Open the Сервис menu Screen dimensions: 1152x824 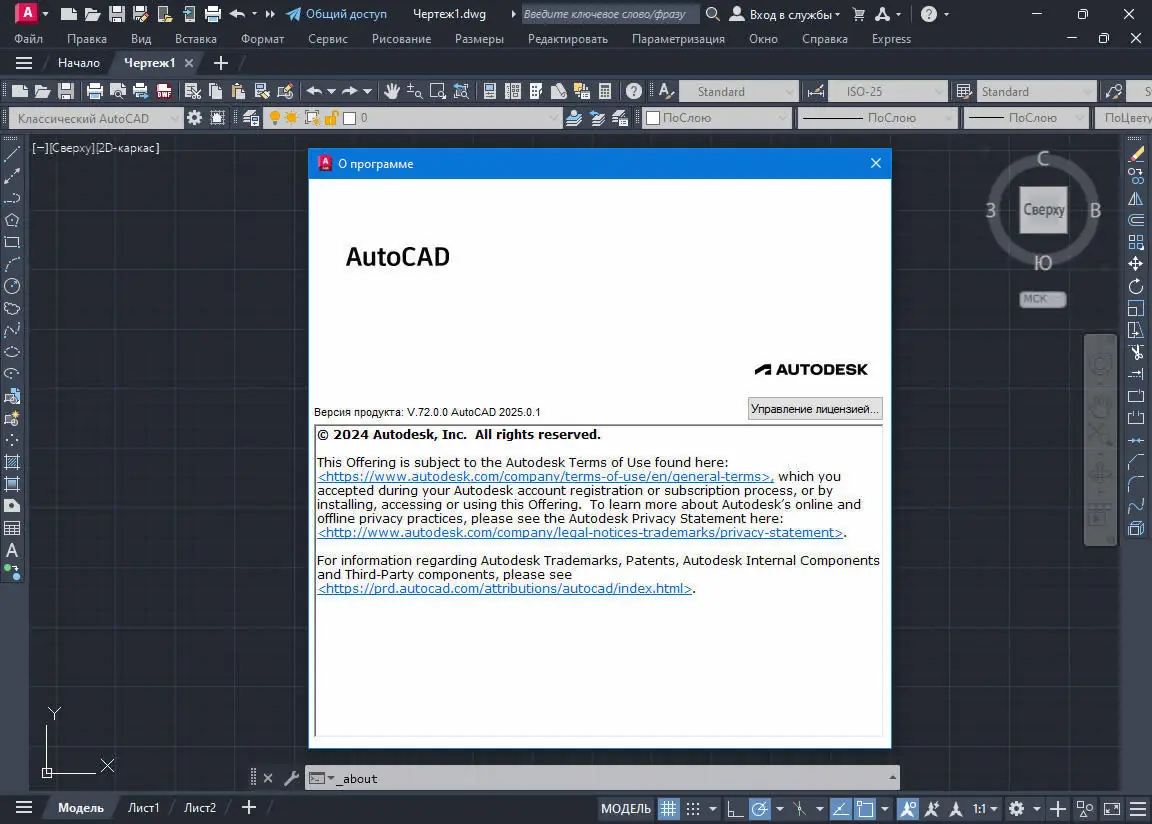click(x=327, y=38)
